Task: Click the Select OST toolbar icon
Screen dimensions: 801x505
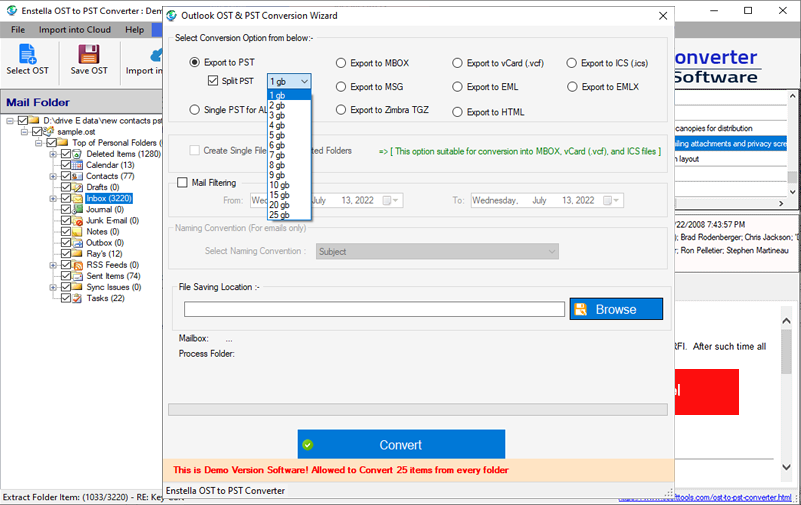Action: [27, 55]
